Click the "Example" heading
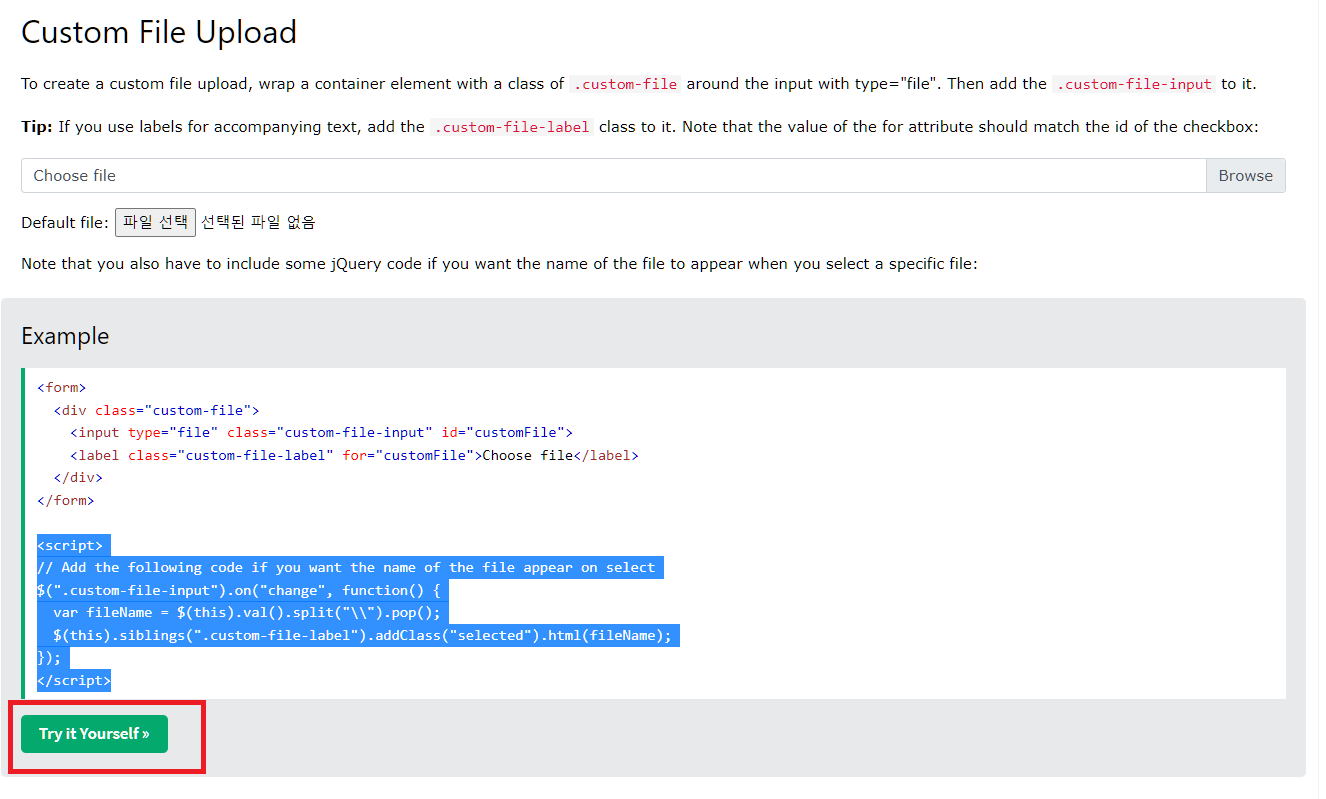The image size is (1326, 799). [65, 336]
